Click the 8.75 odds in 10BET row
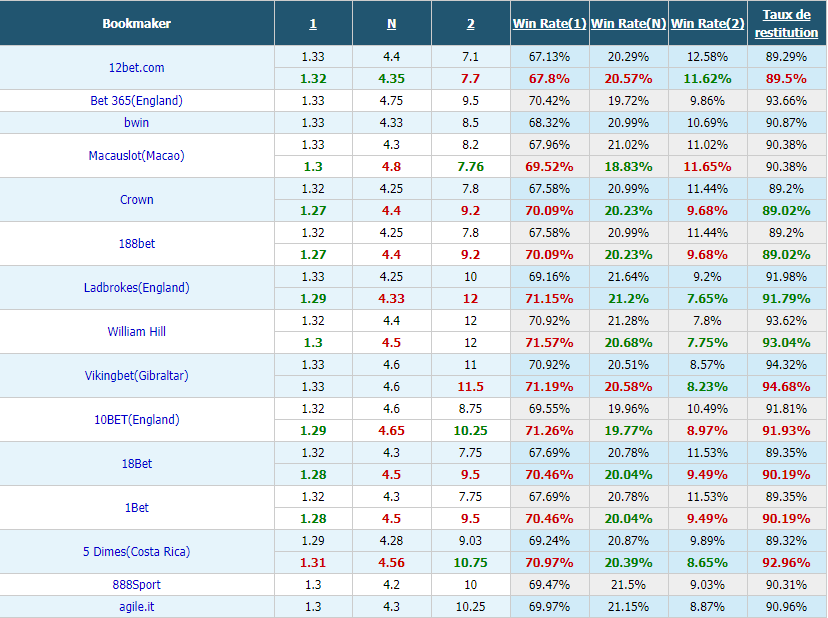The width and height of the screenshot is (828, 618). 471,409
